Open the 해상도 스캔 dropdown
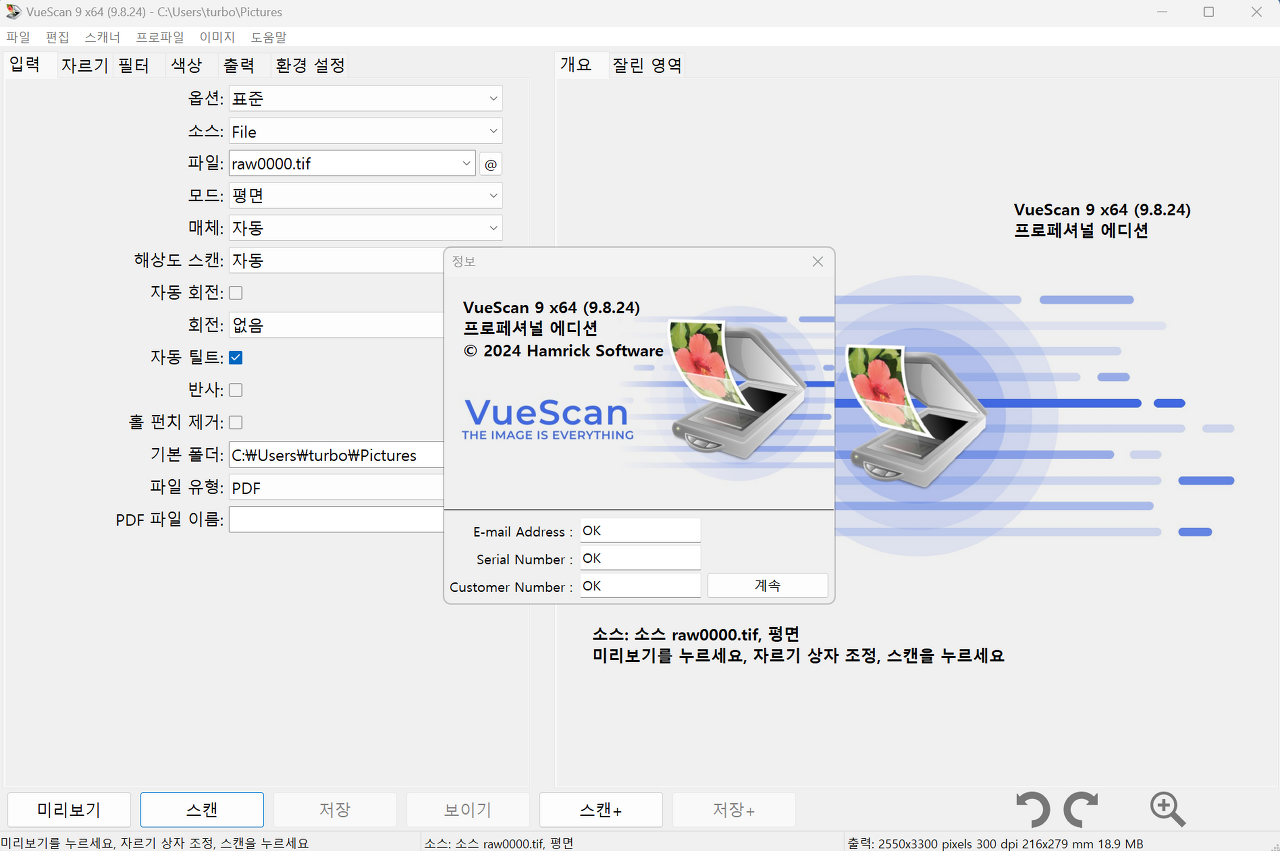Screen dimensions: 1280x851 coord(336,260)
